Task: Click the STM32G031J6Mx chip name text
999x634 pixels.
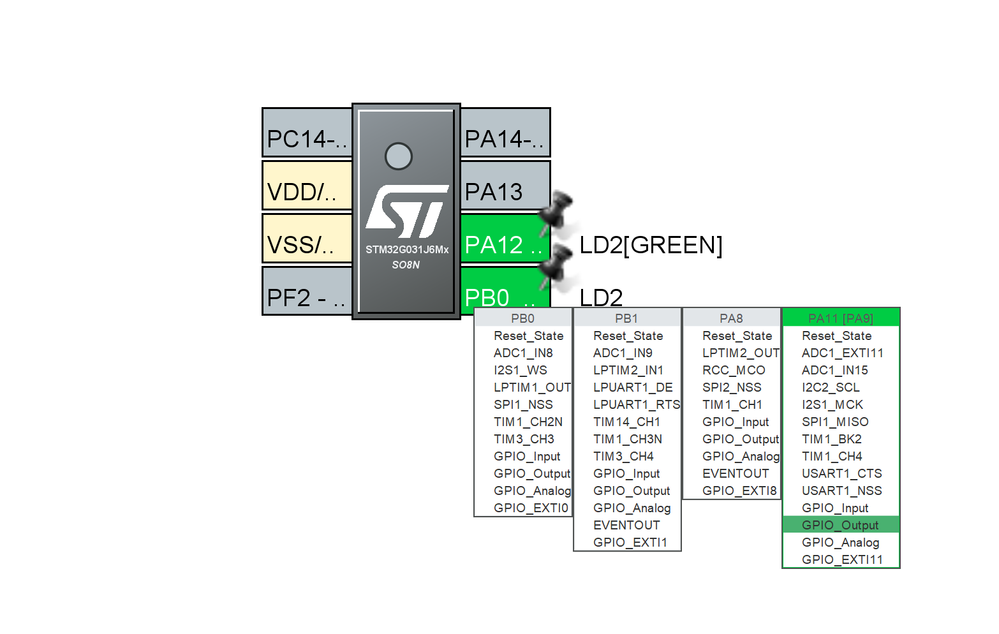Action: (x=406, y=250)
